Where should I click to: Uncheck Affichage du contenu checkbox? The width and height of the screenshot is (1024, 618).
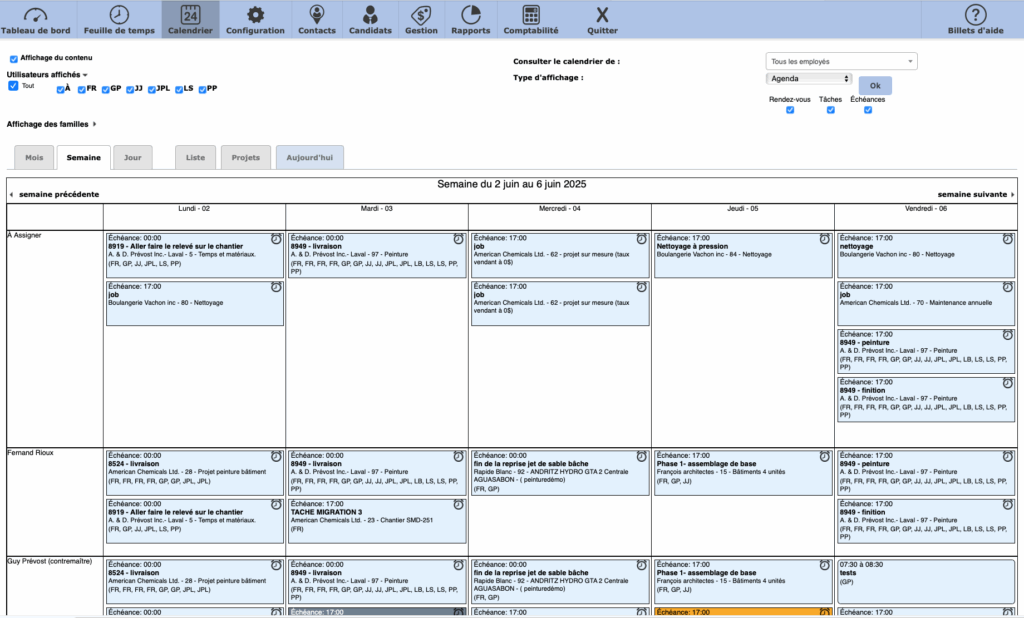pos(14,59)
